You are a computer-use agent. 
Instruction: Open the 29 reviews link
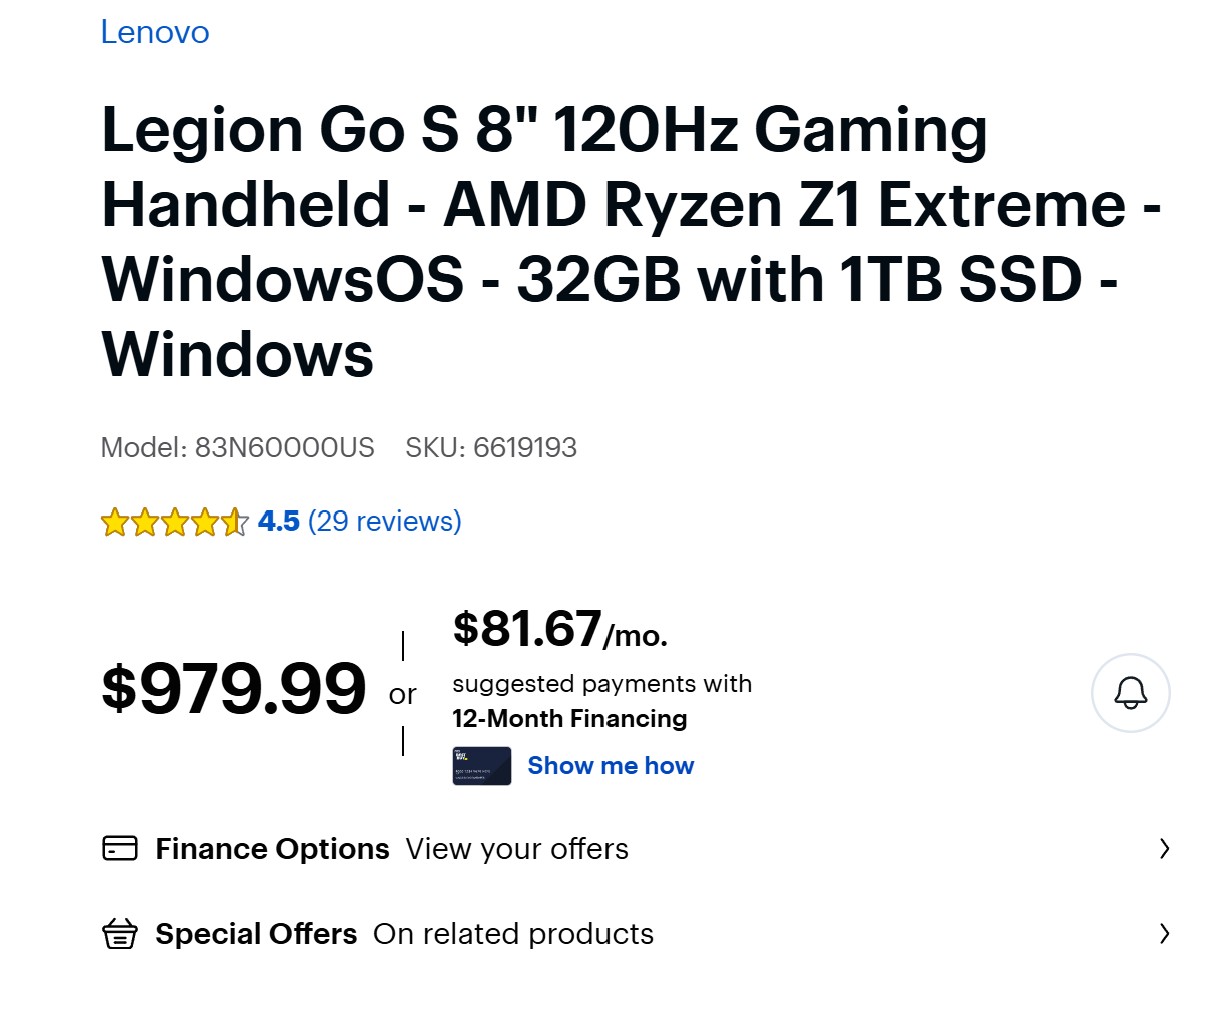tap(385, 521)
